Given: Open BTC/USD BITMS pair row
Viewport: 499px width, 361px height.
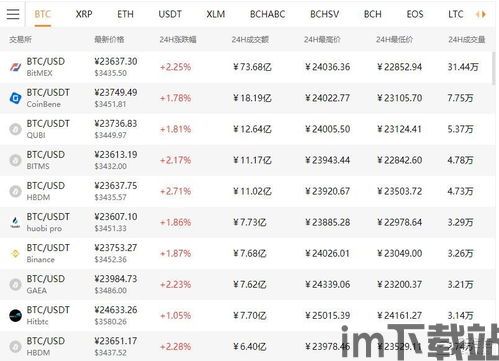Looking at the screenshot, I should 246,160.
